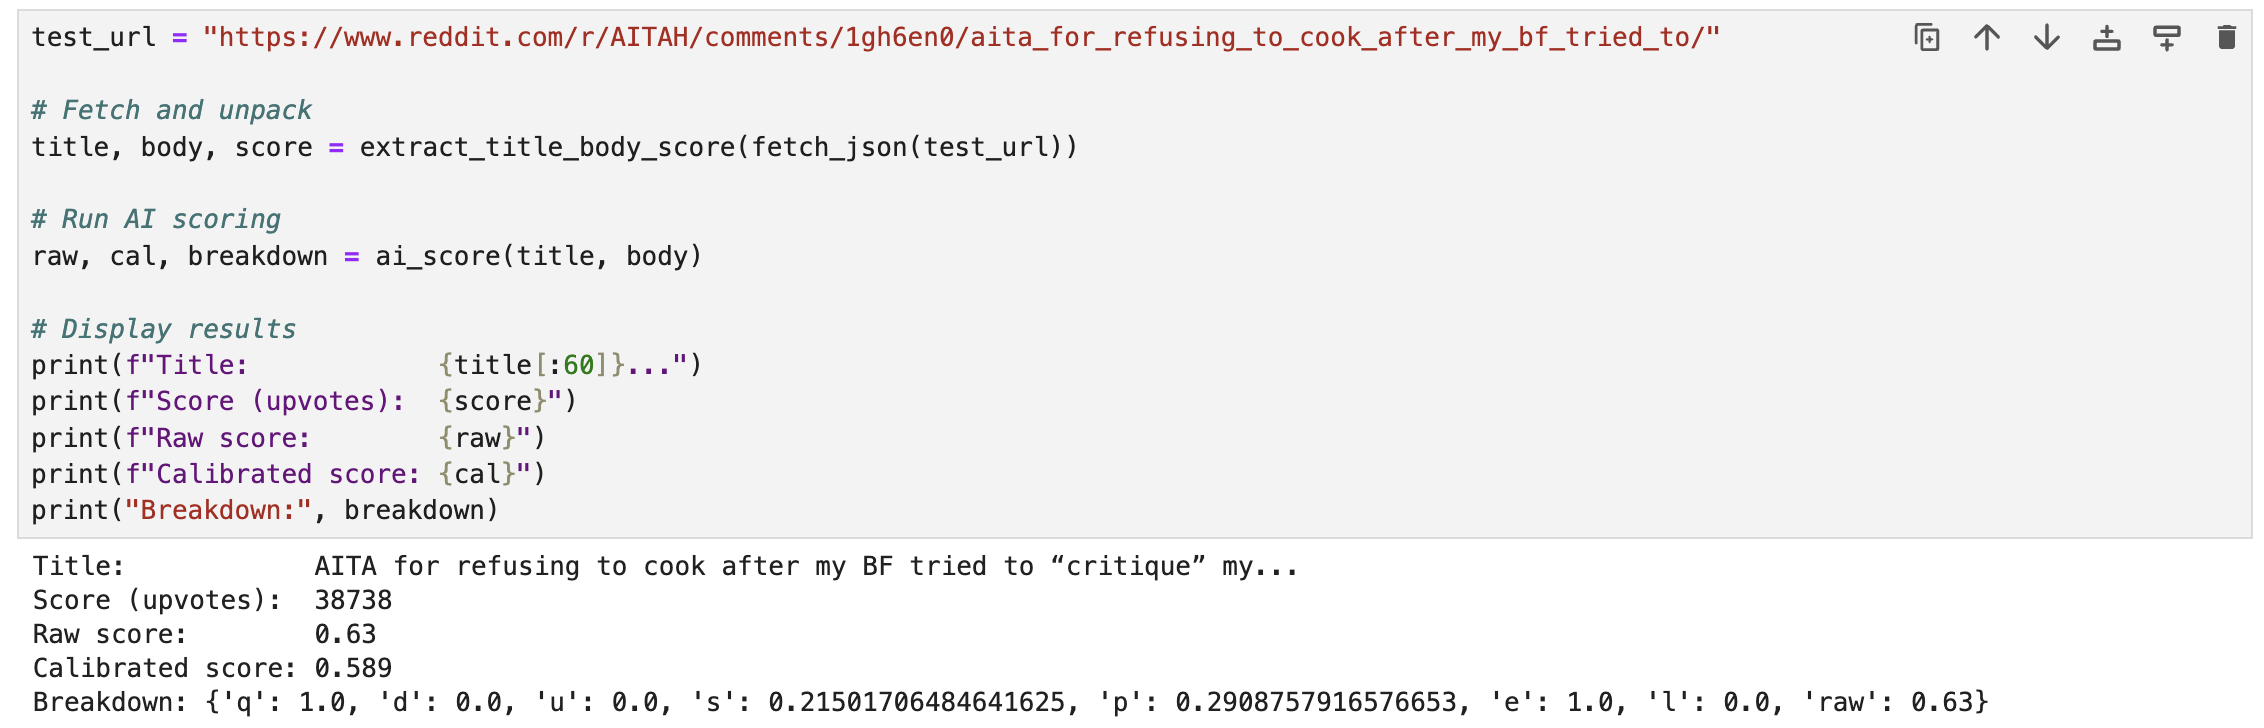The height and width of the screenshot is (728, 2264).
Task: Move the cell up
Action: coord(1986,38)
